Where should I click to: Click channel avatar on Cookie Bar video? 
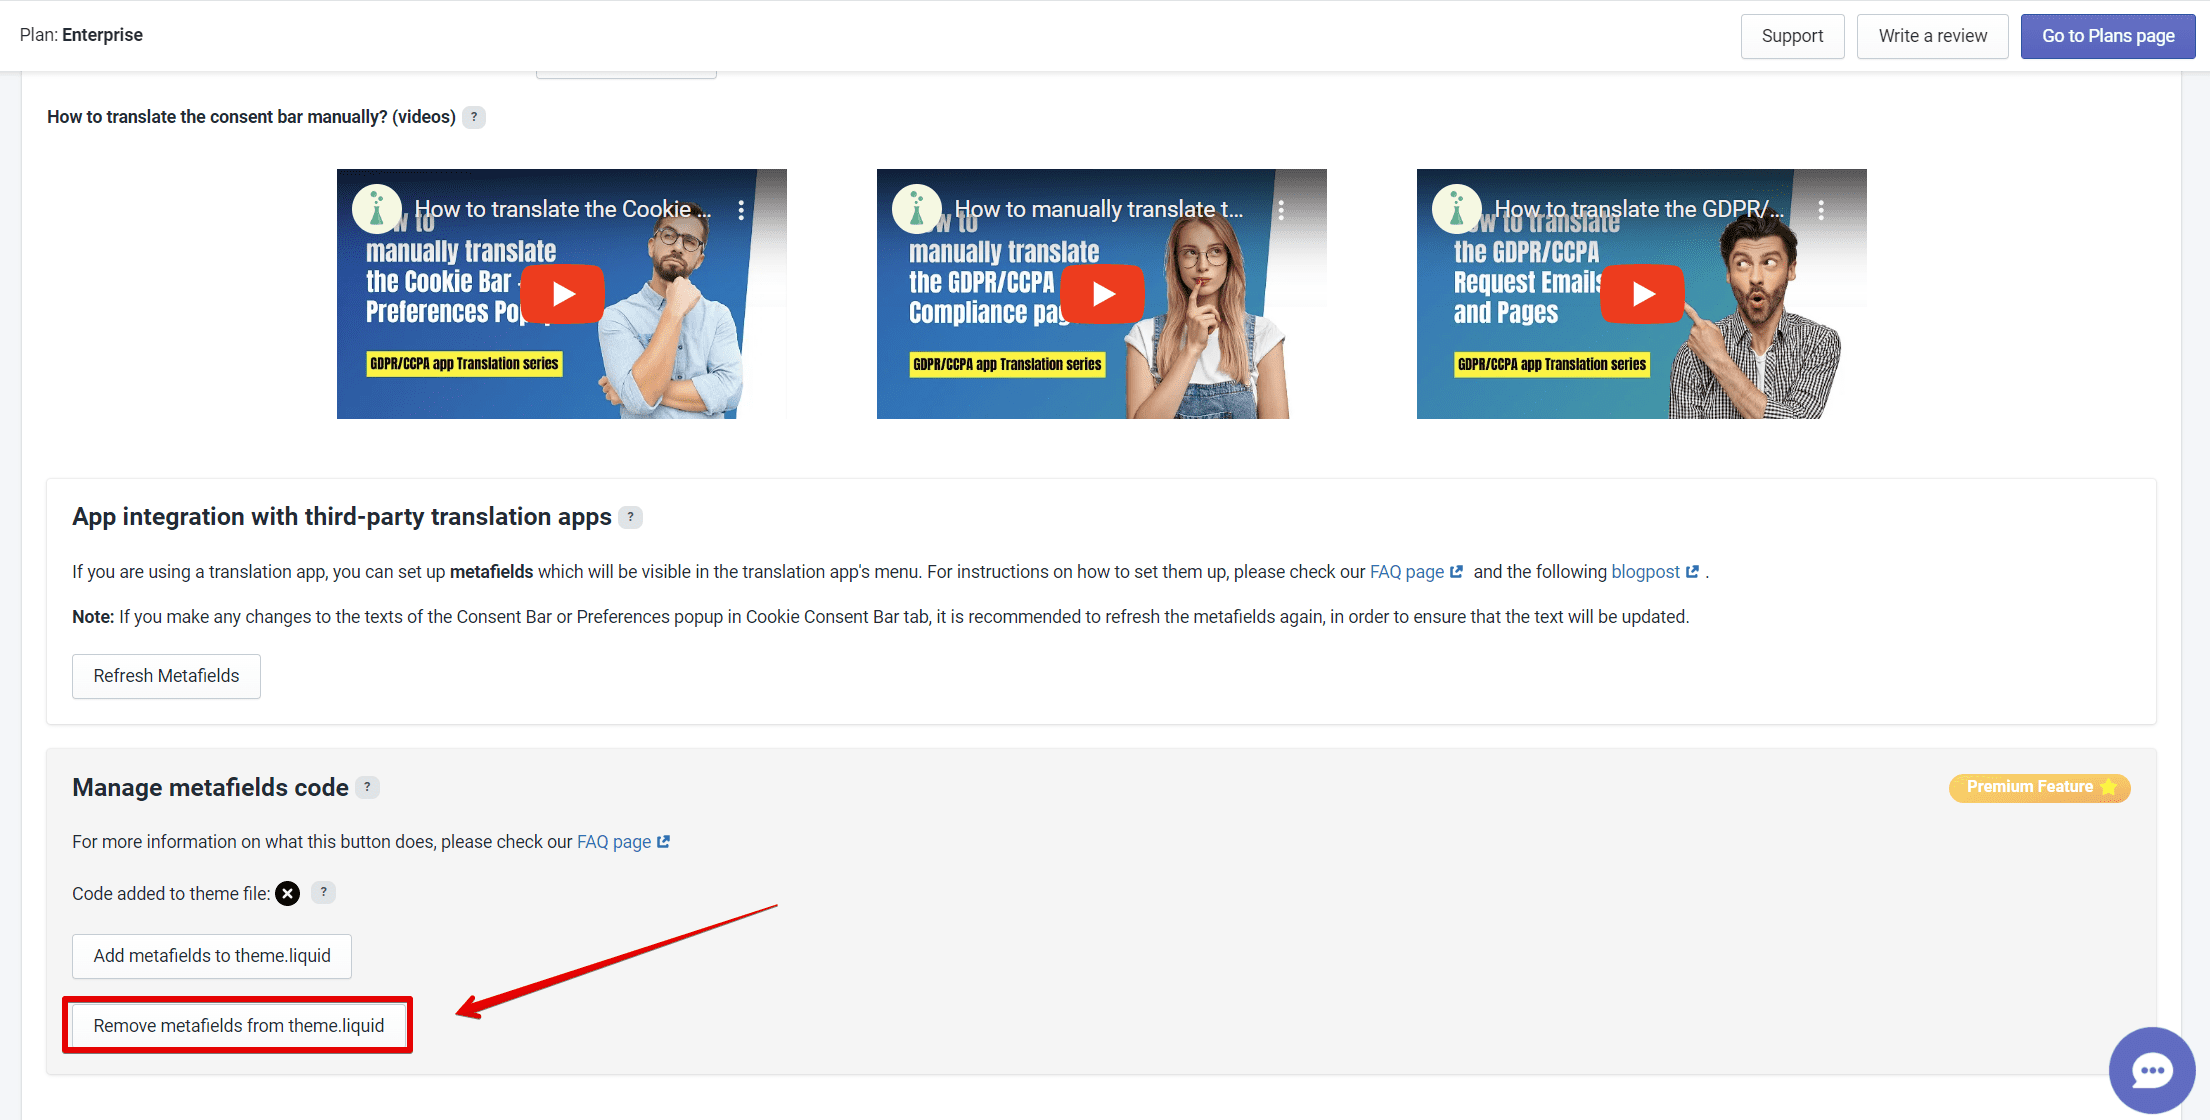(377, 209)
